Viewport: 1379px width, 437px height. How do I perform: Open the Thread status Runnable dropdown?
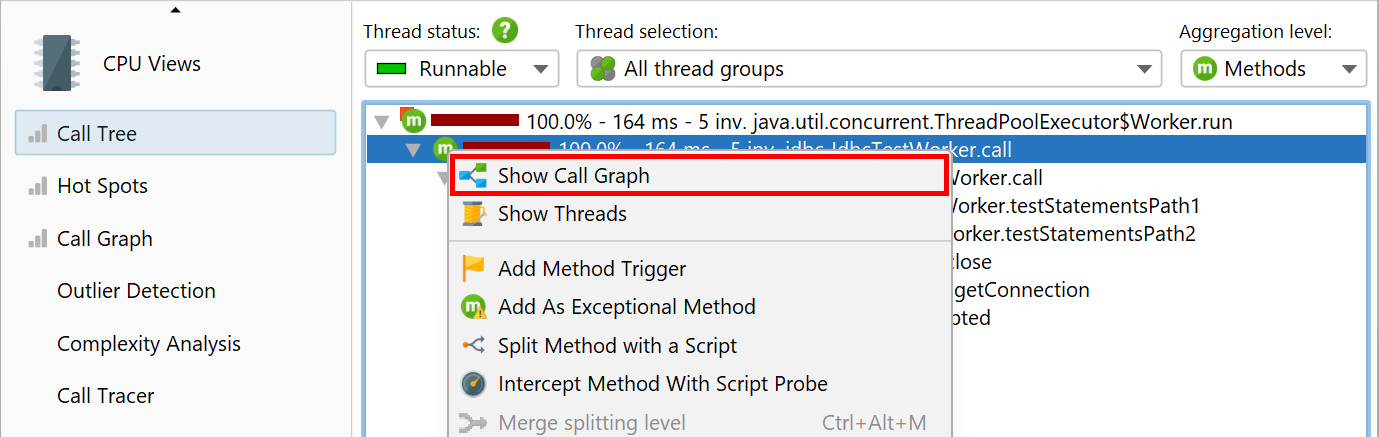point(461,69)
